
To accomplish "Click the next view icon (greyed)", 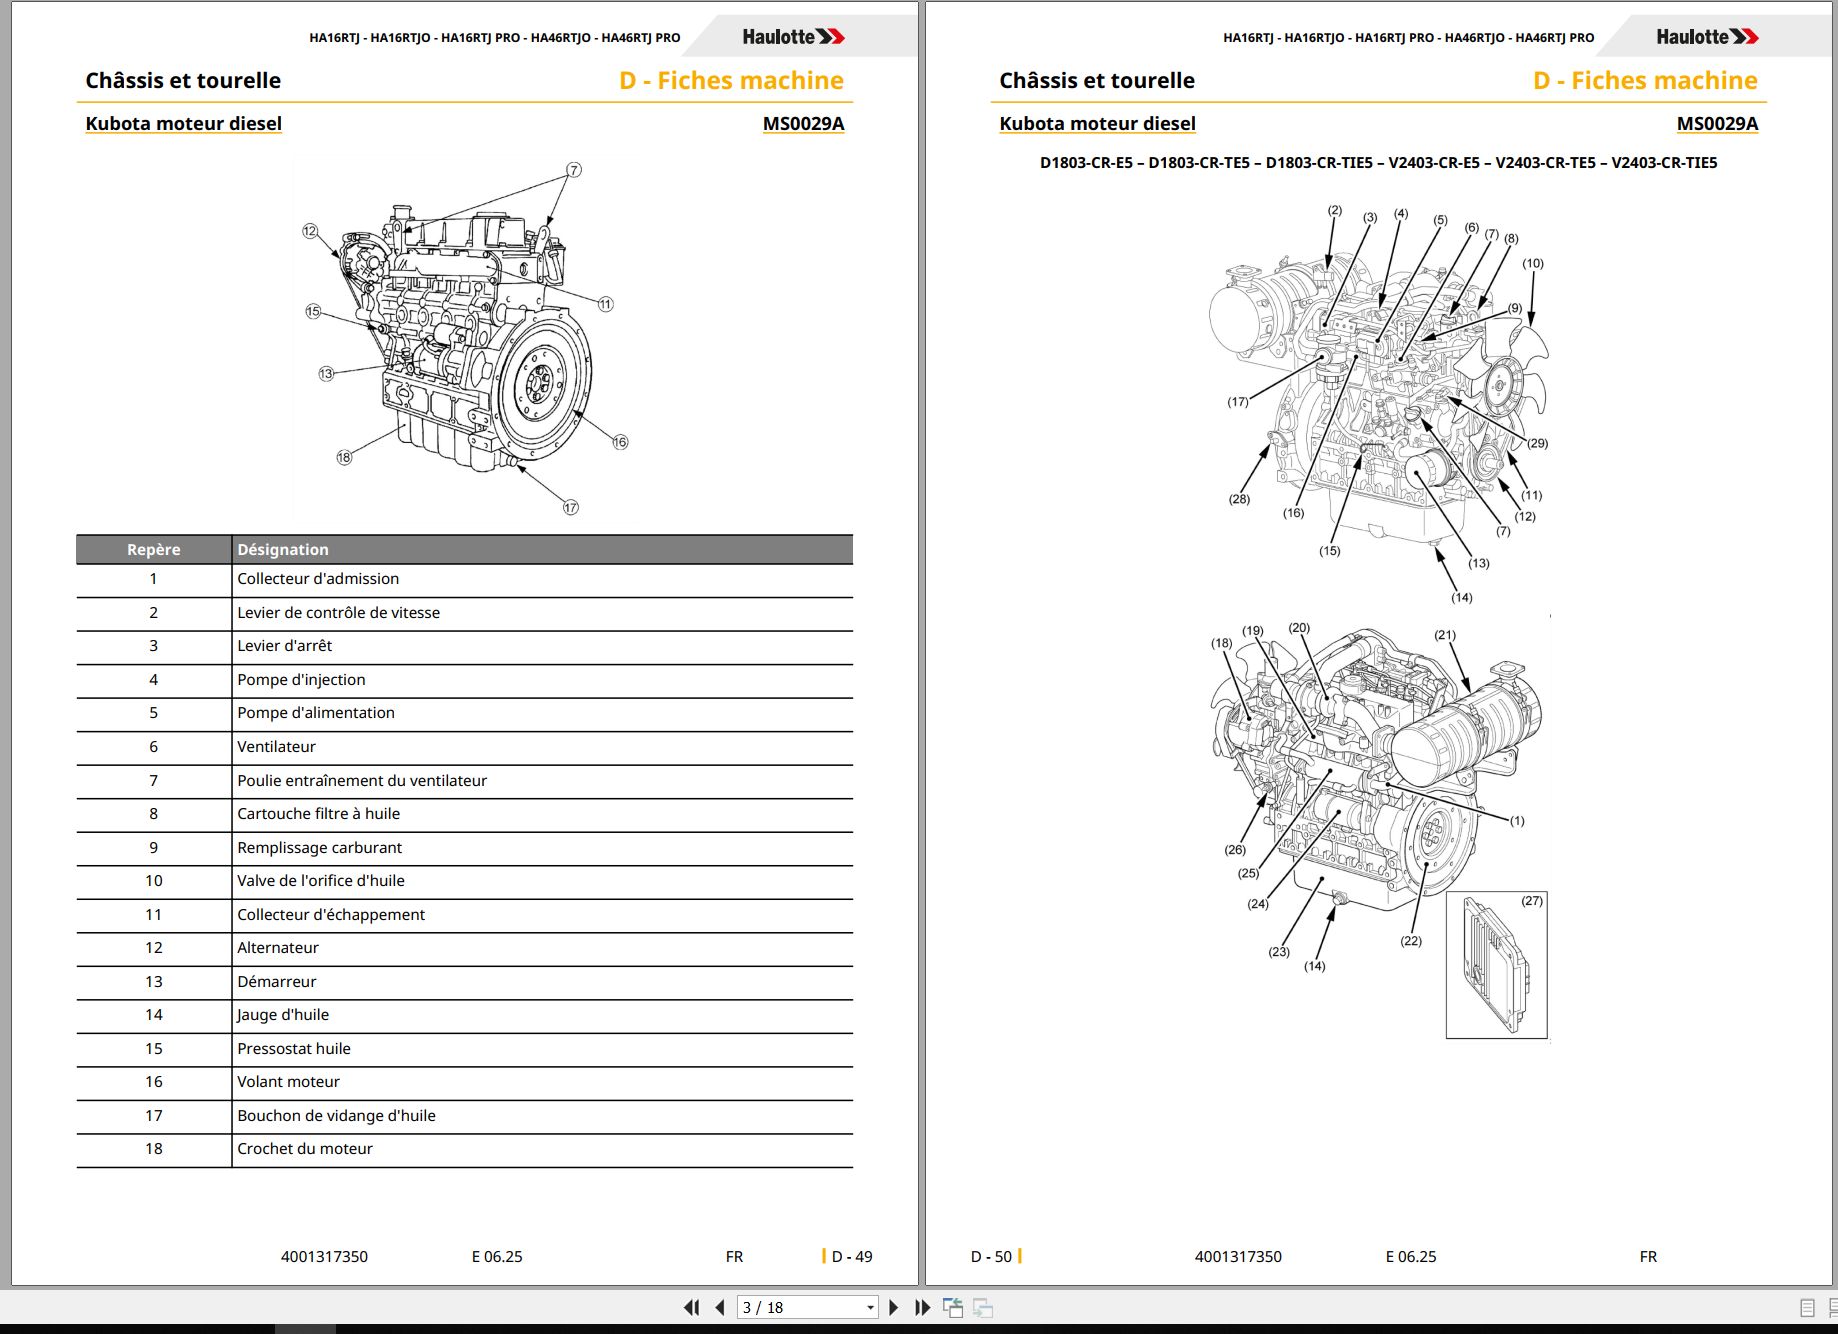I will pos(983,1307).
